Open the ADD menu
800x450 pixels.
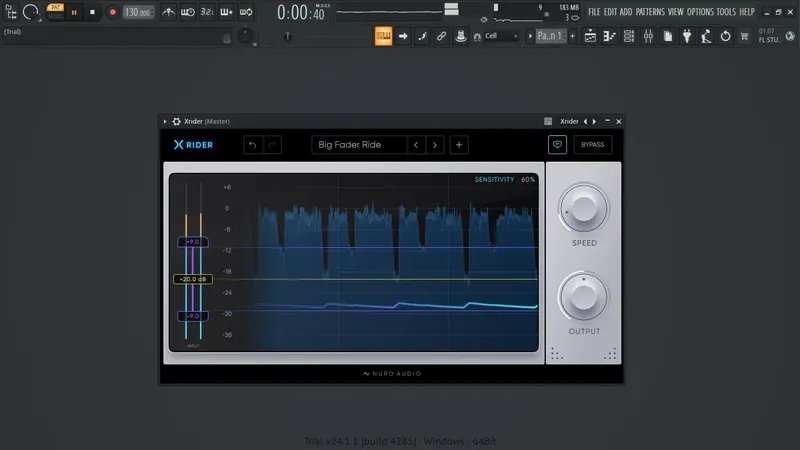(x=626, y=12)
